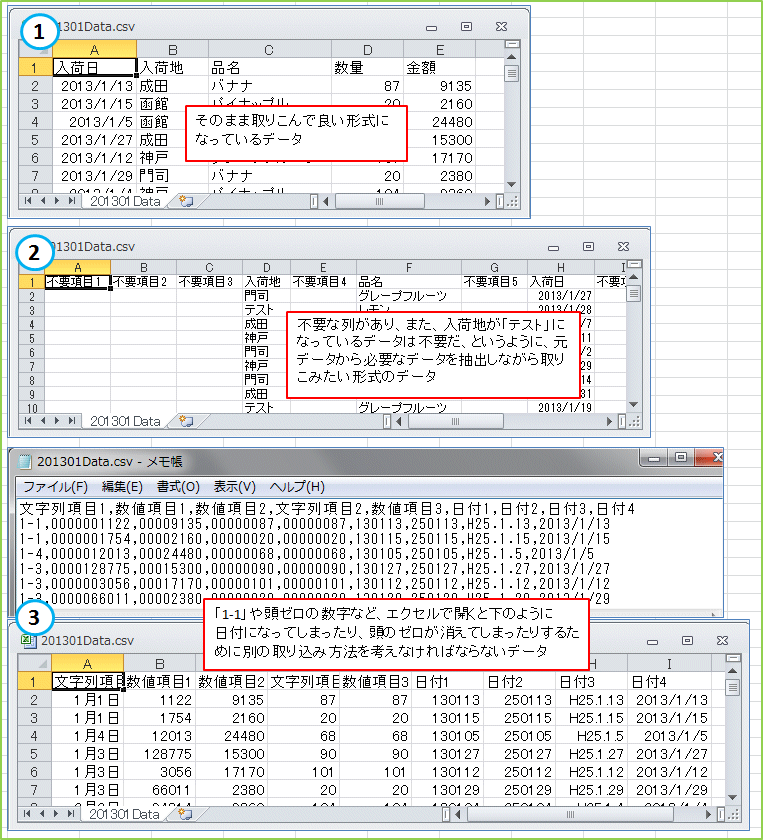Jump to last sheet in the 入荷日-first window

point(71,201)
